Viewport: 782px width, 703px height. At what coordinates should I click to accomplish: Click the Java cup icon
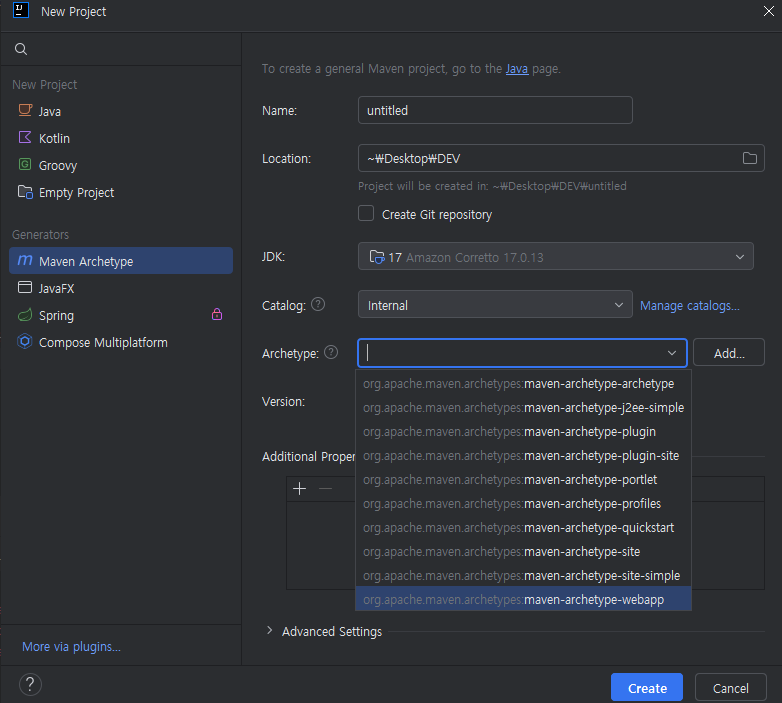(25, 110)
